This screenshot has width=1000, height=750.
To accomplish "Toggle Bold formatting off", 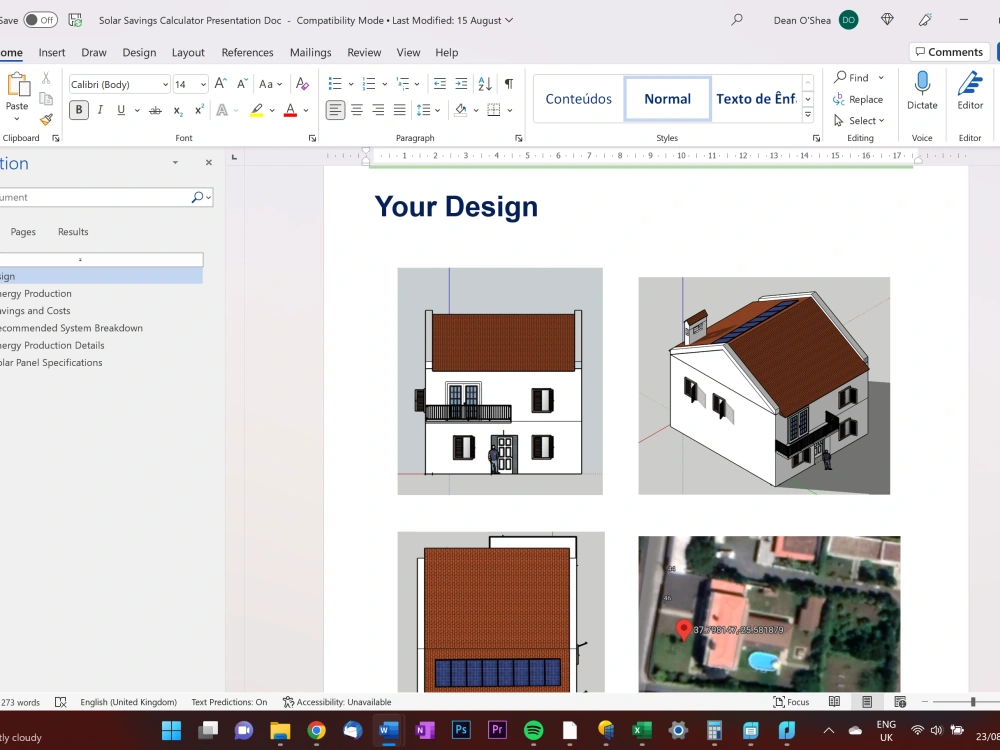I will [79, 110].
